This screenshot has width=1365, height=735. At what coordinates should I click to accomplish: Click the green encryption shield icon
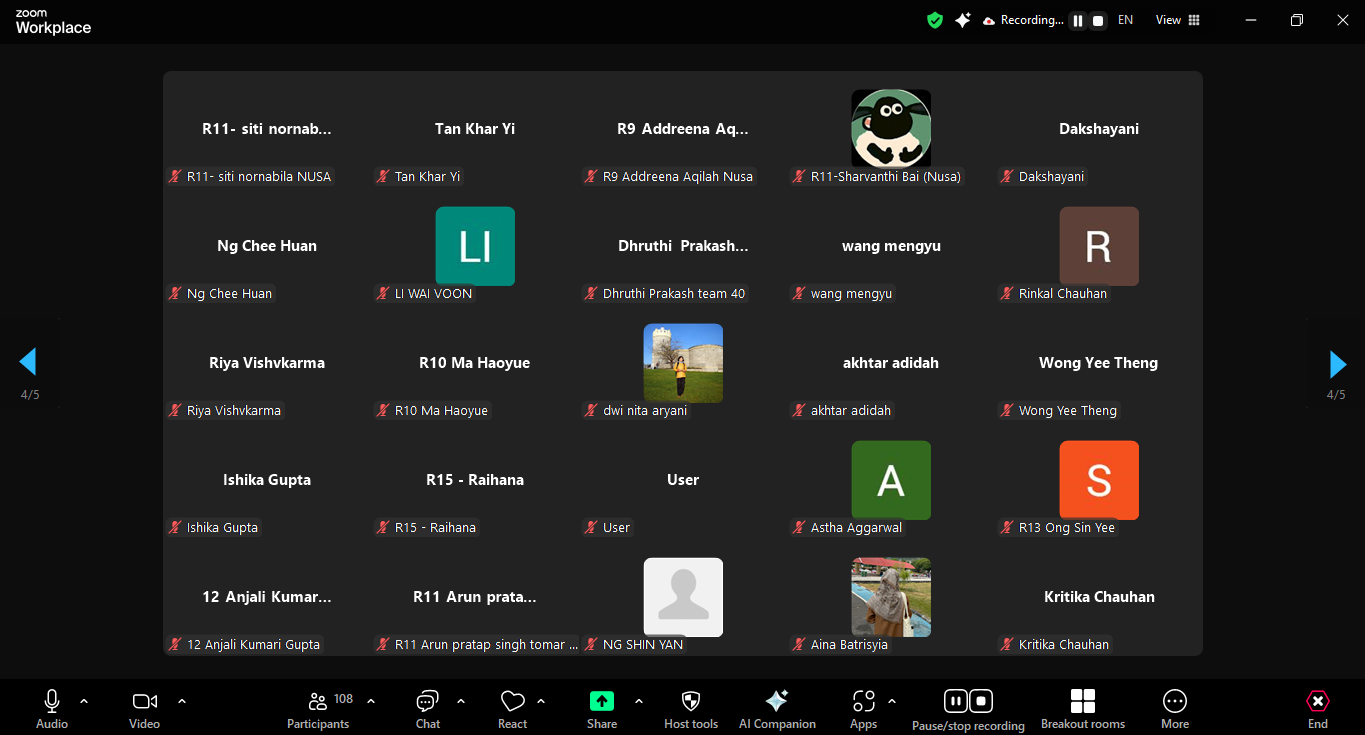click(935, 20)
